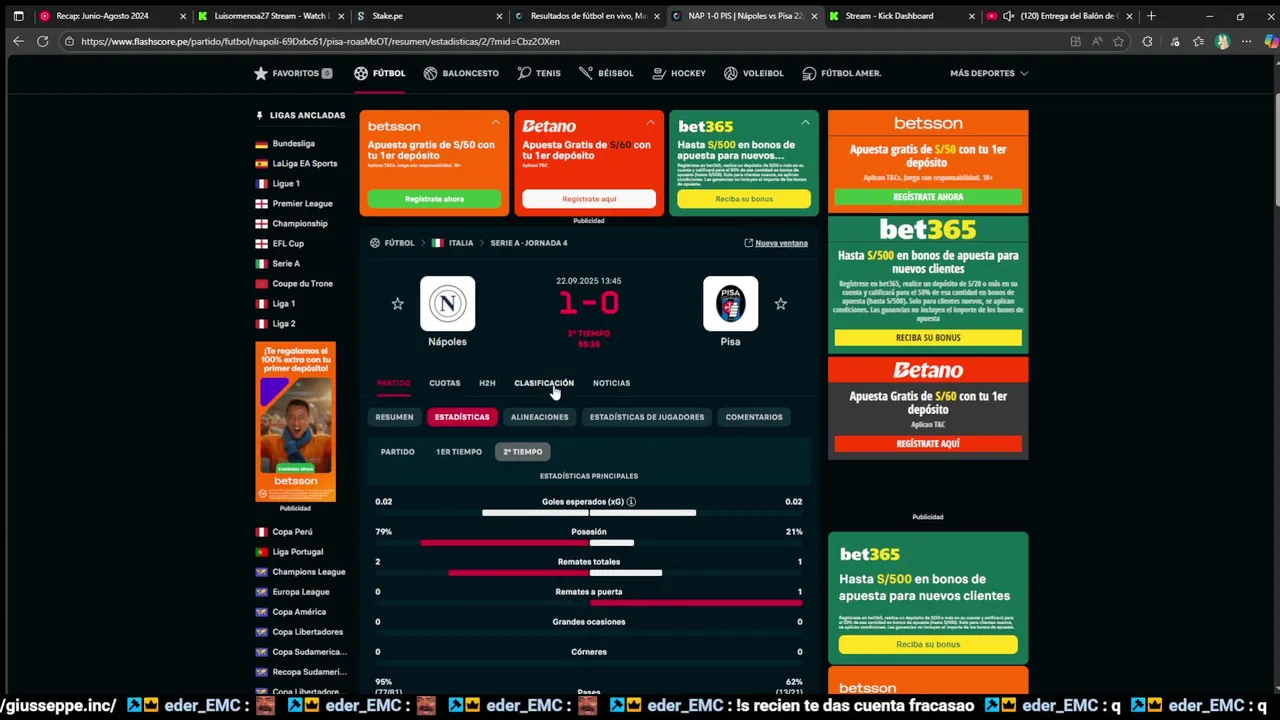This screenshot has height=720, width=1280.
Task: Open the Cuotas match tab
Action: 445,383
